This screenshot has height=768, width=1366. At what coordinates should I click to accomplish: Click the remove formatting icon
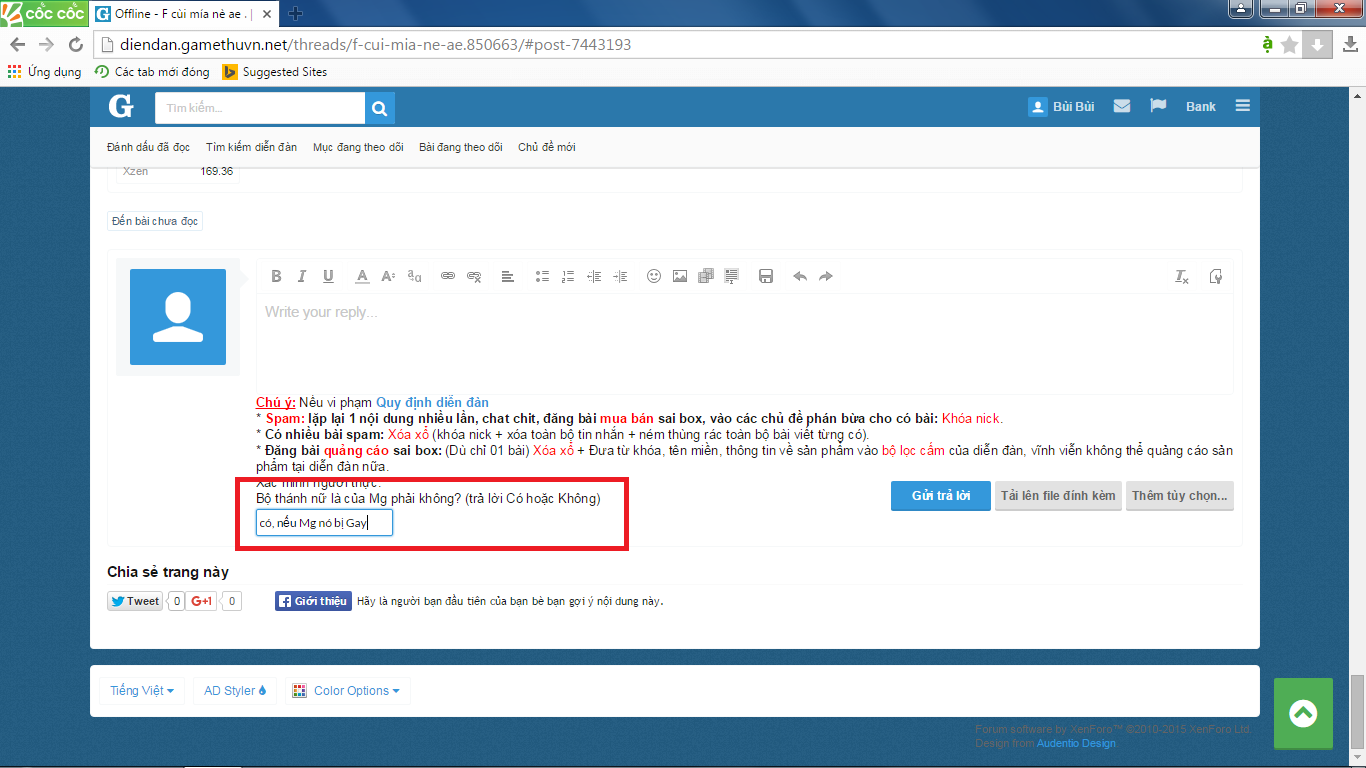(1181, 277)
